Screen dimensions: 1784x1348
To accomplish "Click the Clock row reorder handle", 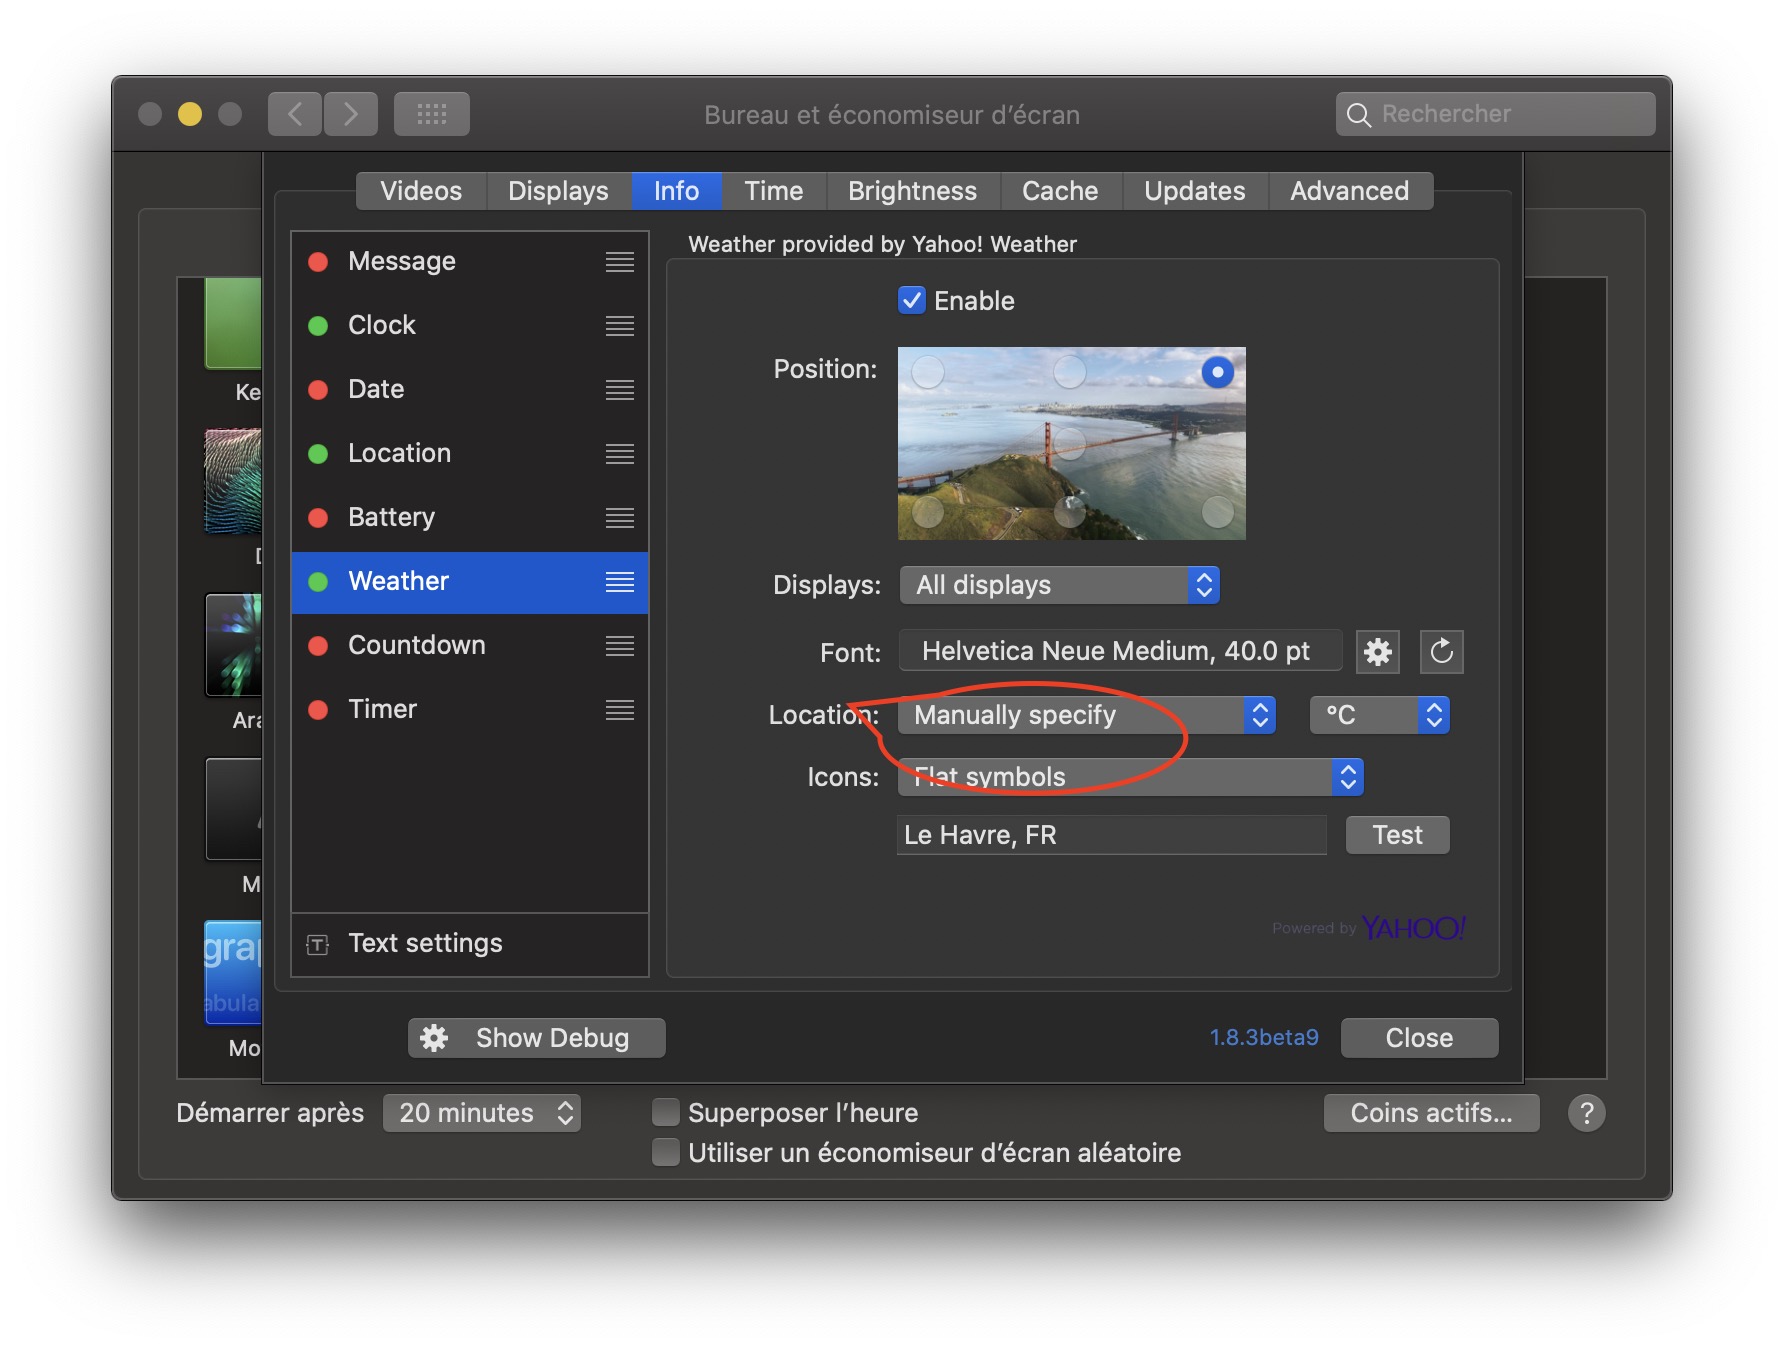I will click(x=620, y=326).
